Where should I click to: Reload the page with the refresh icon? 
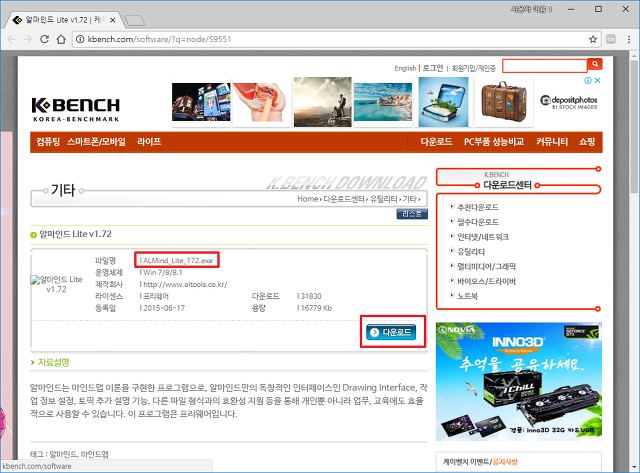[44, 39]
